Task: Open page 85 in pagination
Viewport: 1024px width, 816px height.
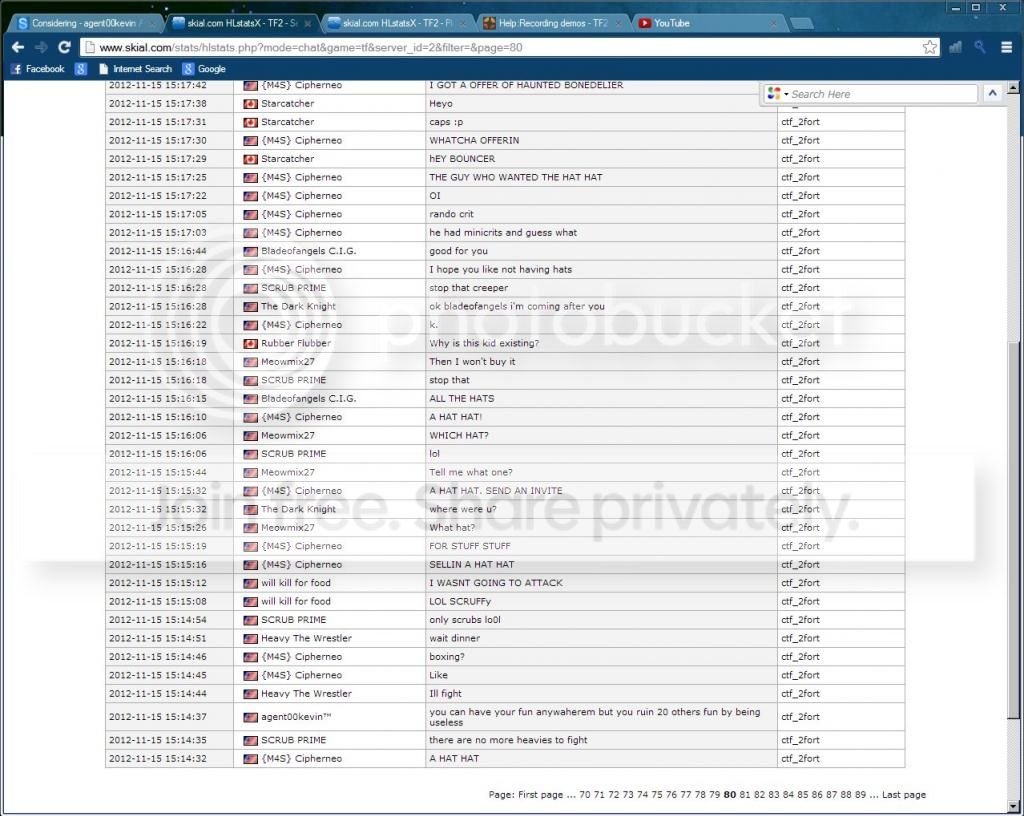Action: click(803, 794)
